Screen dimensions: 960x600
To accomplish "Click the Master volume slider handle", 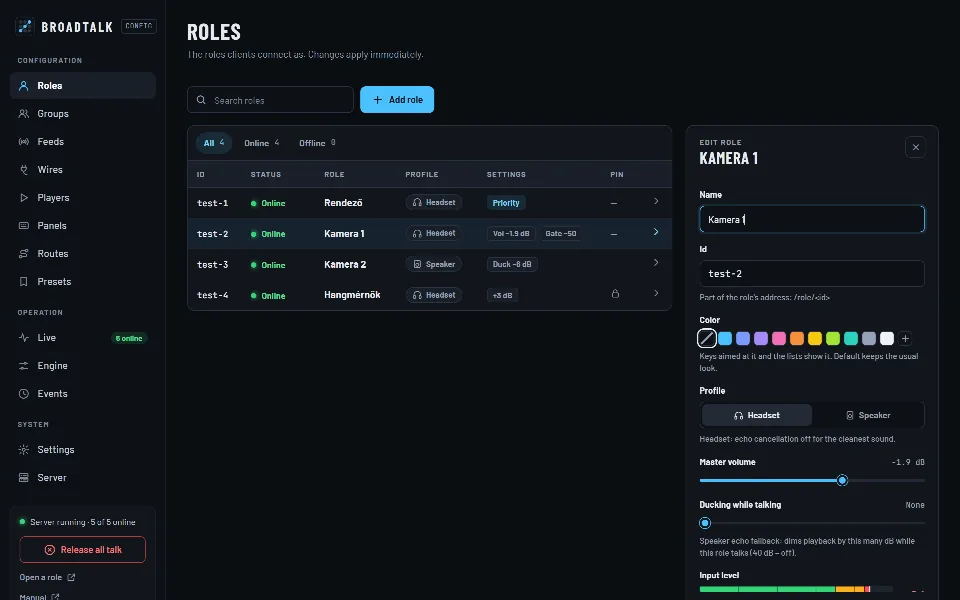I will (842, 481).
